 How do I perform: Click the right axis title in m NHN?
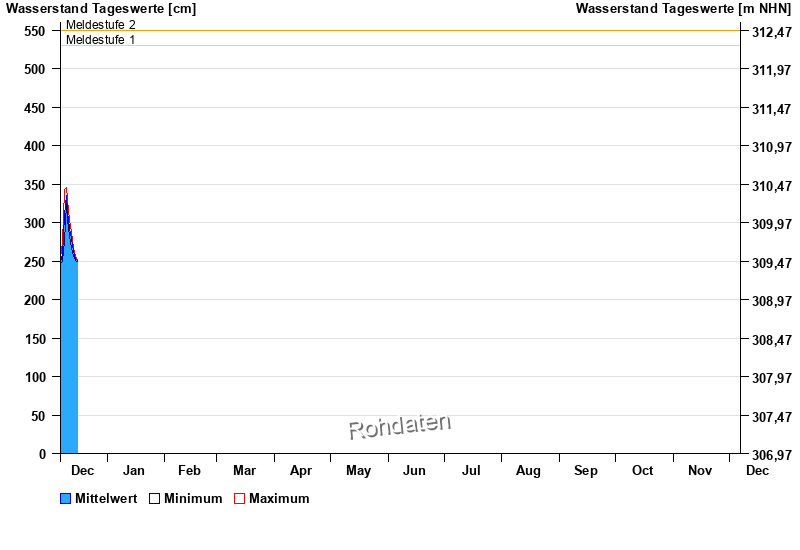tap(685, 9)
